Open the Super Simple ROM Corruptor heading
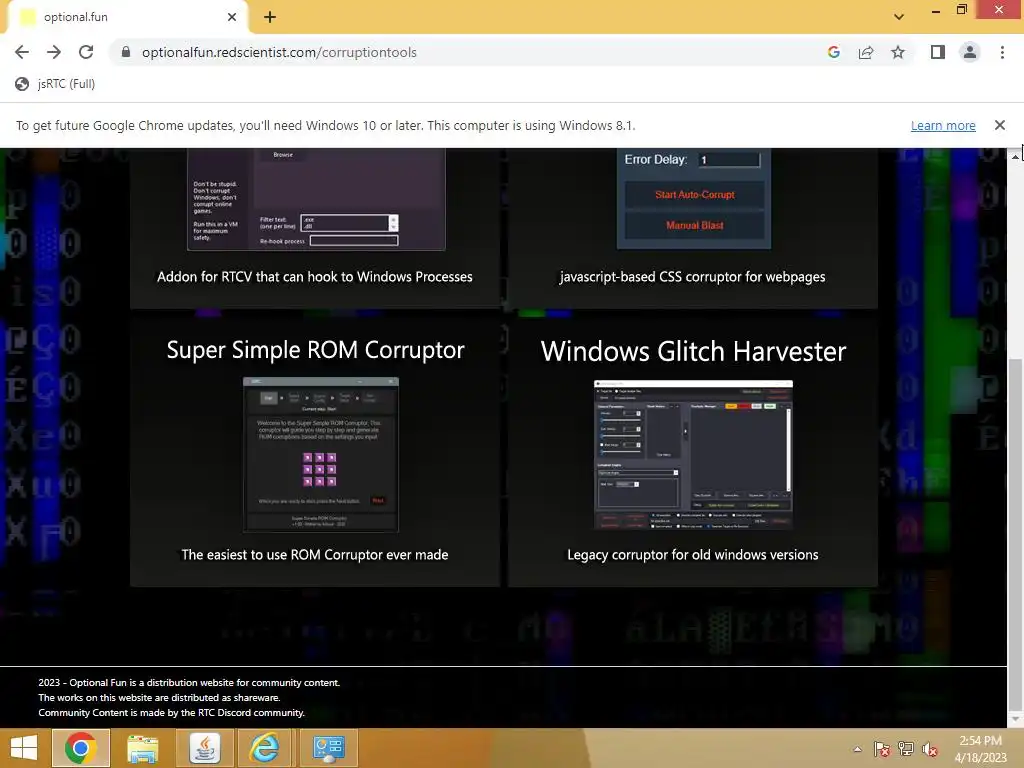The width and height of the screenshot is (1024, 768). pyautogui.click(x=315, y=350)
